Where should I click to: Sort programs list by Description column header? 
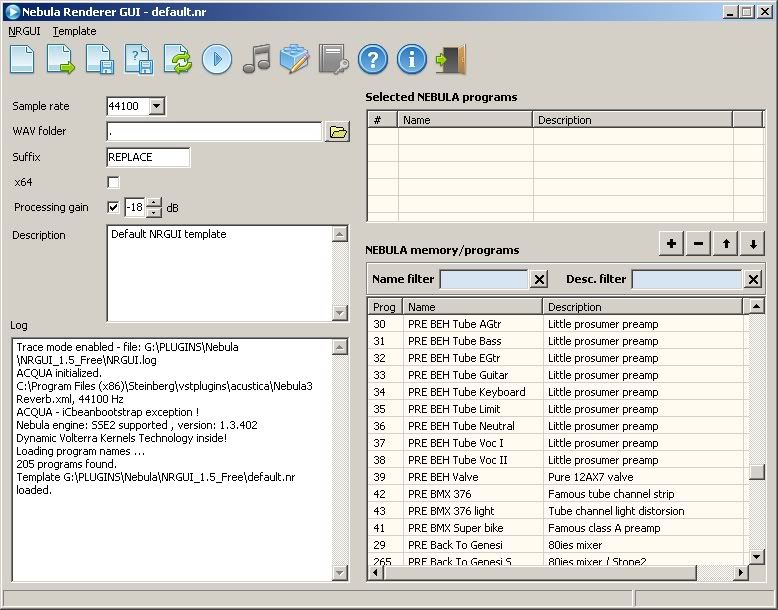[643, 307]
